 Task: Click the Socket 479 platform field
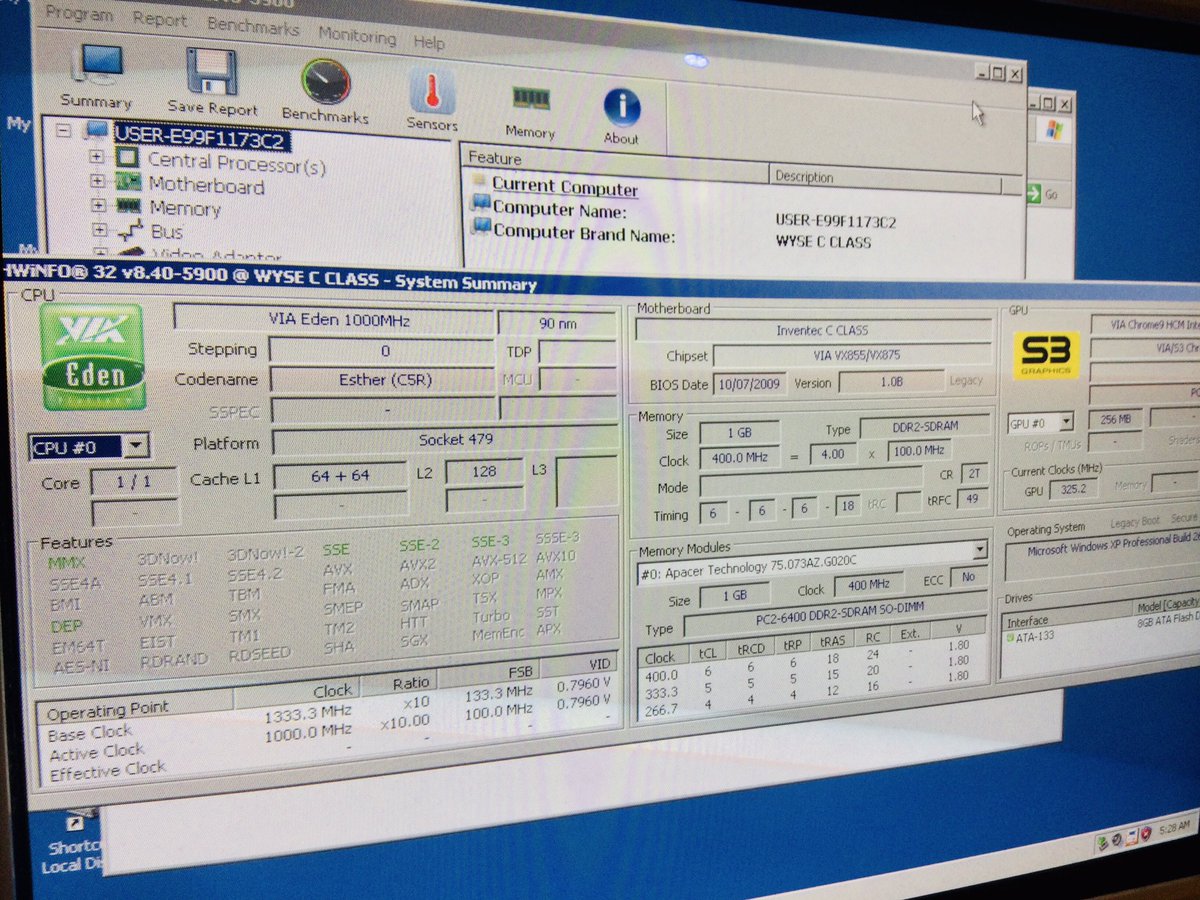(443, 440)
